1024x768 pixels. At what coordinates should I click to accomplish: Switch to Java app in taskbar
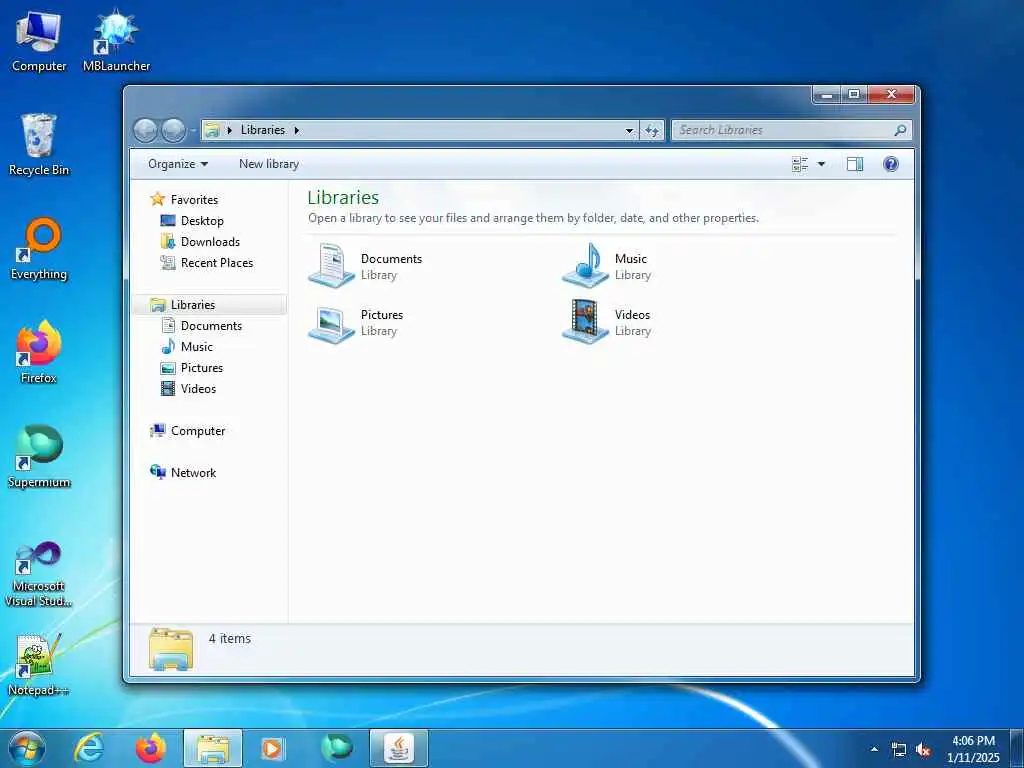(398, 748)
